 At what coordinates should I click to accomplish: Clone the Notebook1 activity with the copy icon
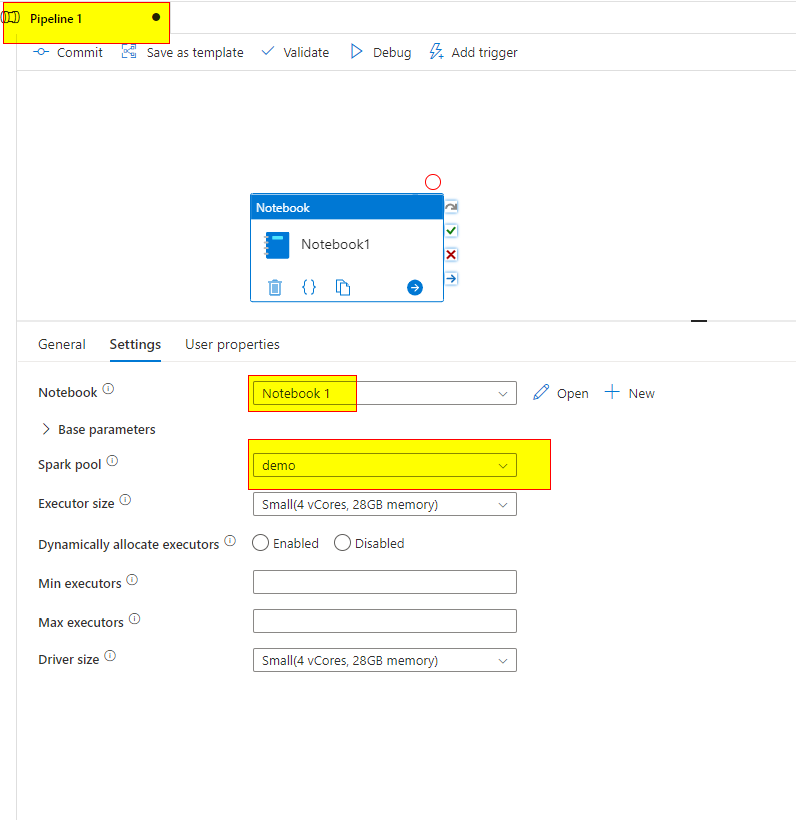[343, 287]
